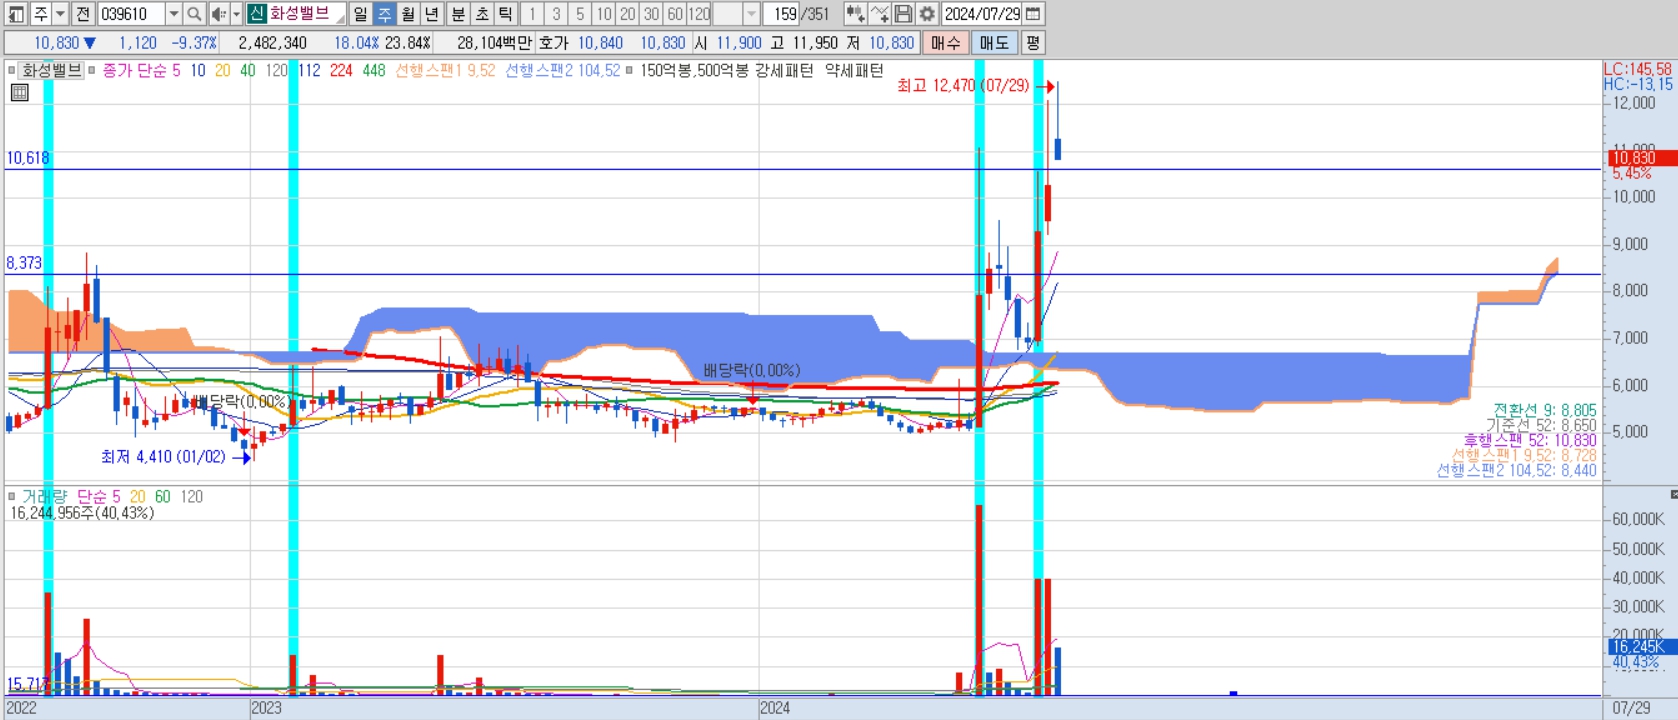Save chart with the floppy disk icon

click(903, 14)
